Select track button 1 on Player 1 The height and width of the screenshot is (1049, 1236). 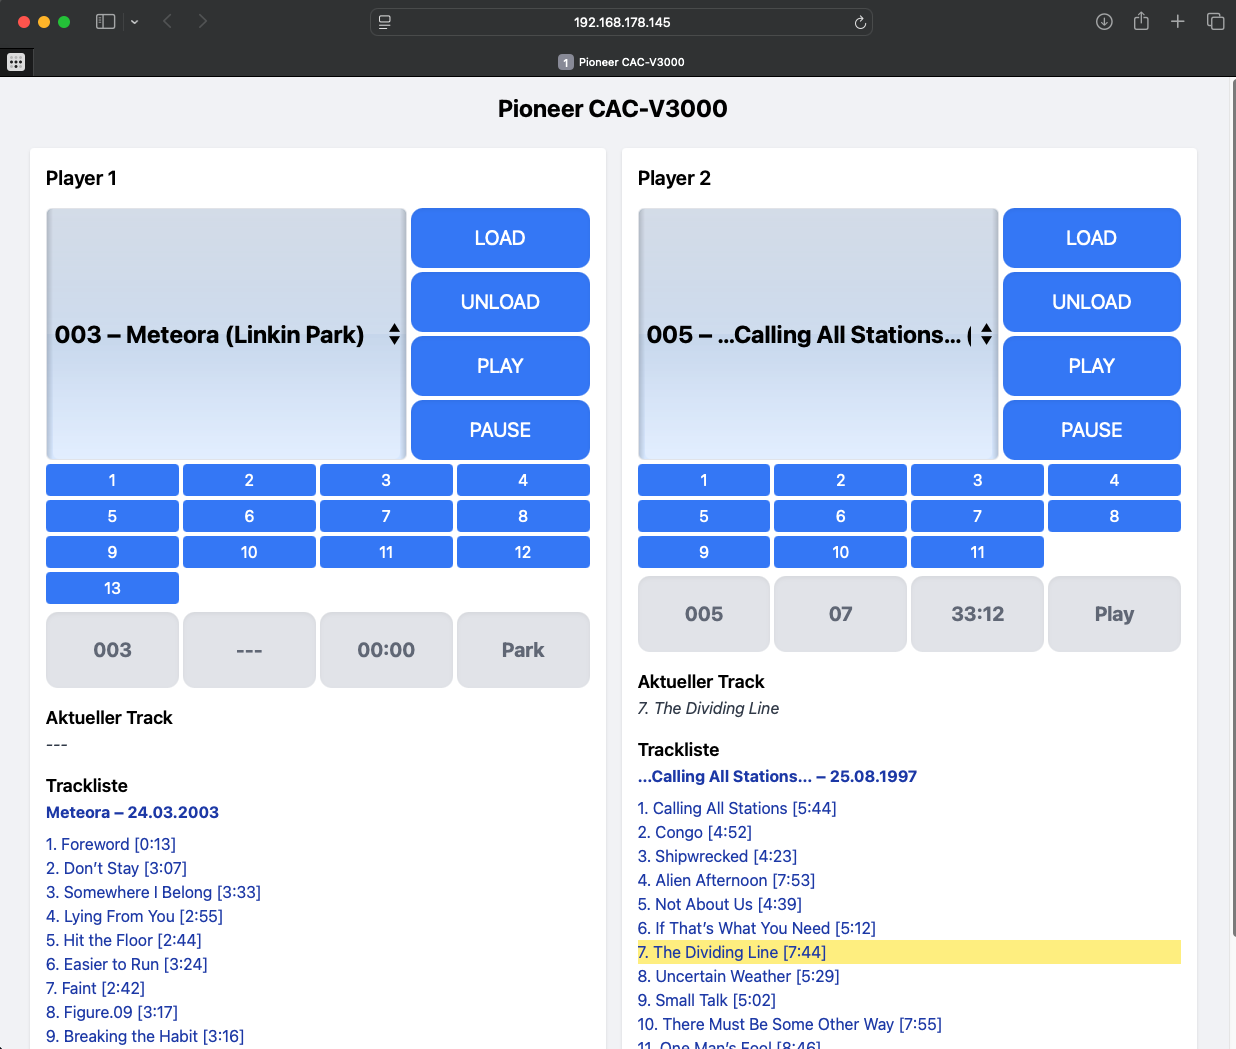pyautogui.click(x=112, y=480)
